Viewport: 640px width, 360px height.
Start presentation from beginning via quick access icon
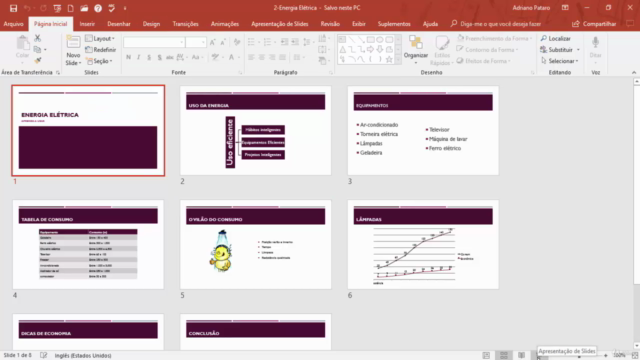[x=57, y=8]
